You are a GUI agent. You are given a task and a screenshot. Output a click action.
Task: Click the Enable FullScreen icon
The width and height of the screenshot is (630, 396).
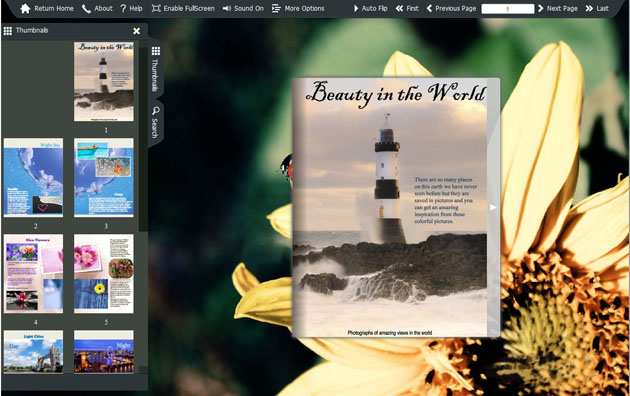[156, 8]
